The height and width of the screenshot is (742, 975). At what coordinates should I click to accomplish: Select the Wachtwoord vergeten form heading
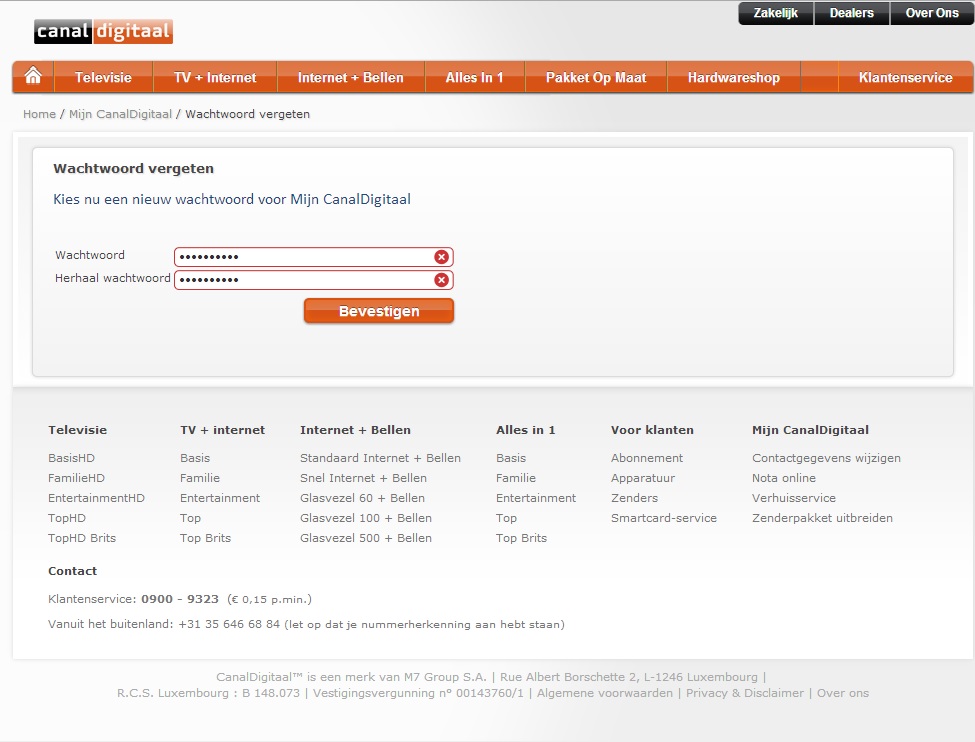[133, 169]
